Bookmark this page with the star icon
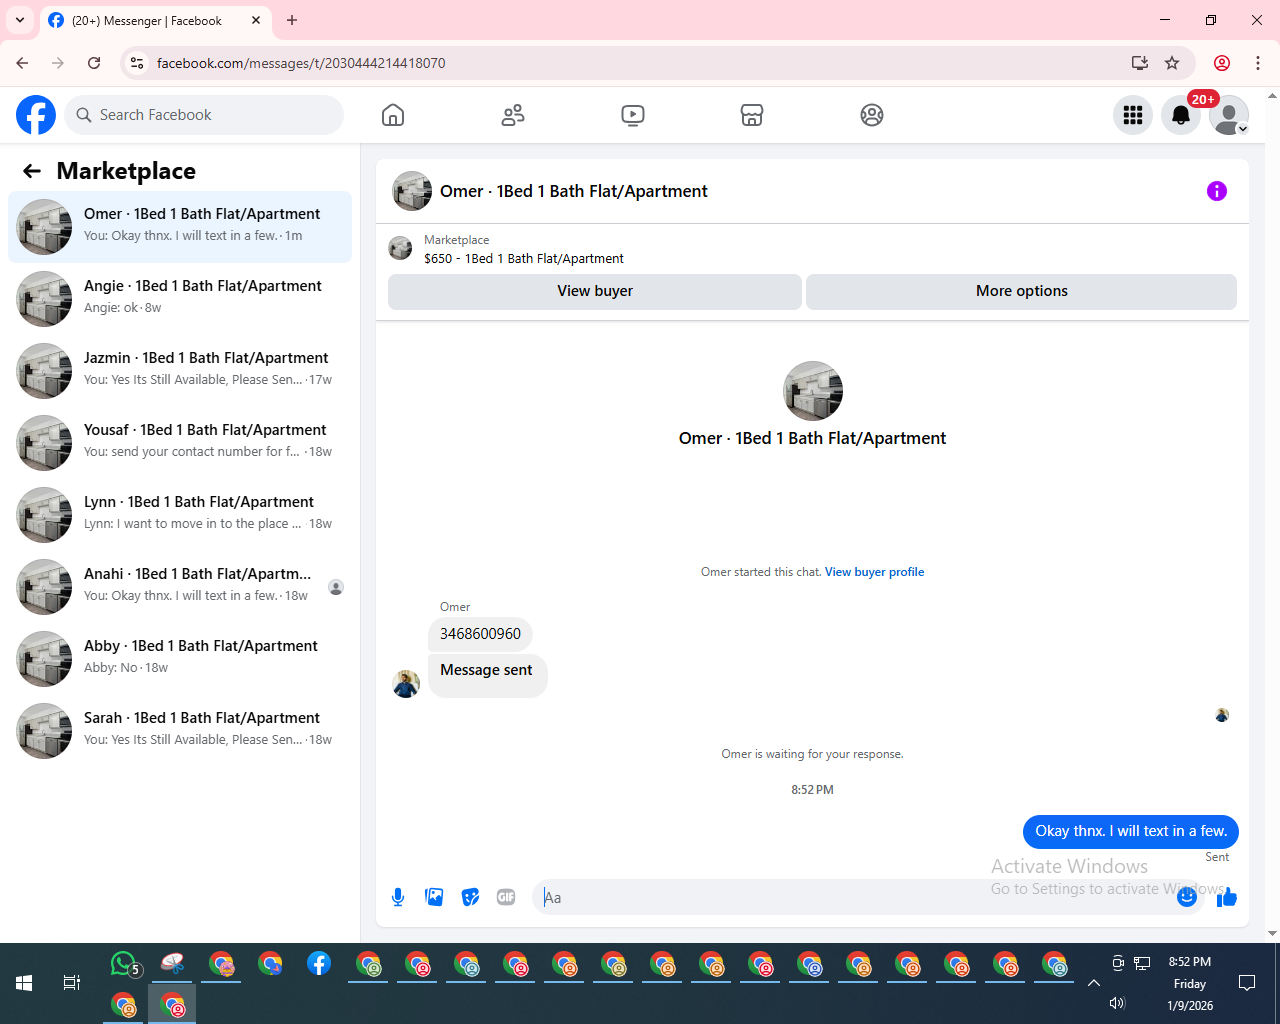Viewport: 1280px width, 1024px height. coord(1172,63)
